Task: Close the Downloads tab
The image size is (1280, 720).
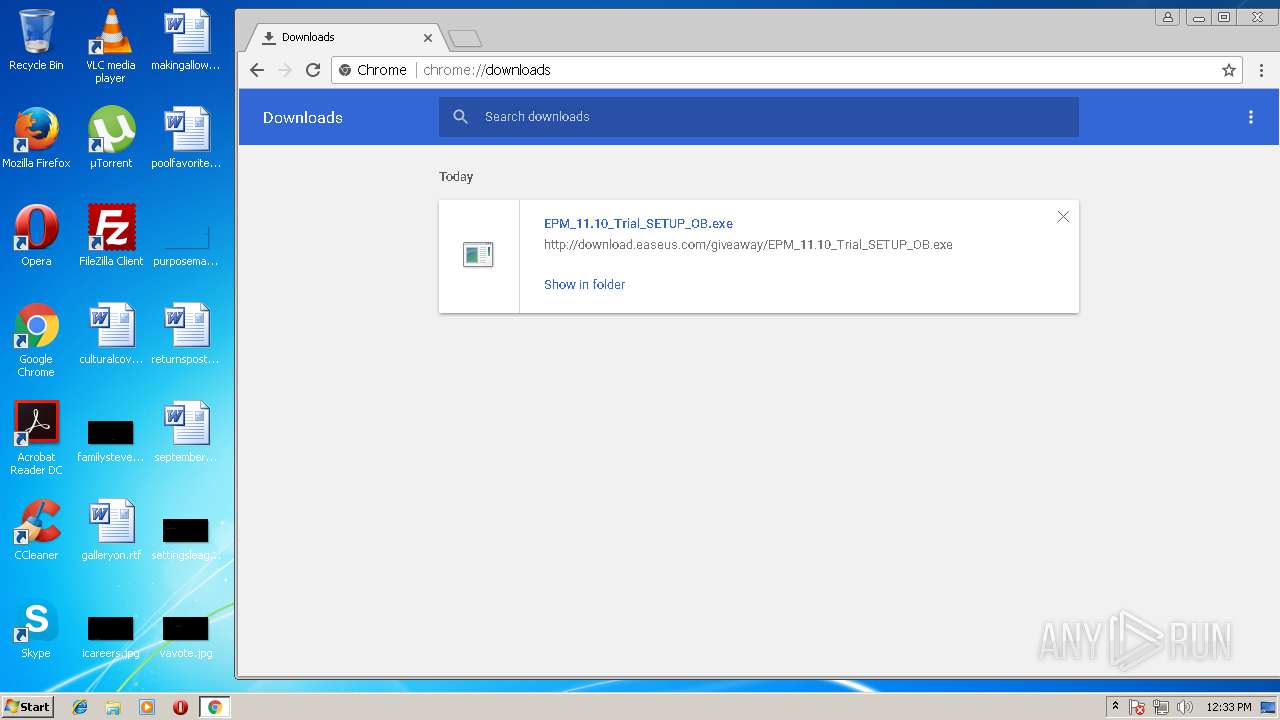Action: click(x=428, y=38)
